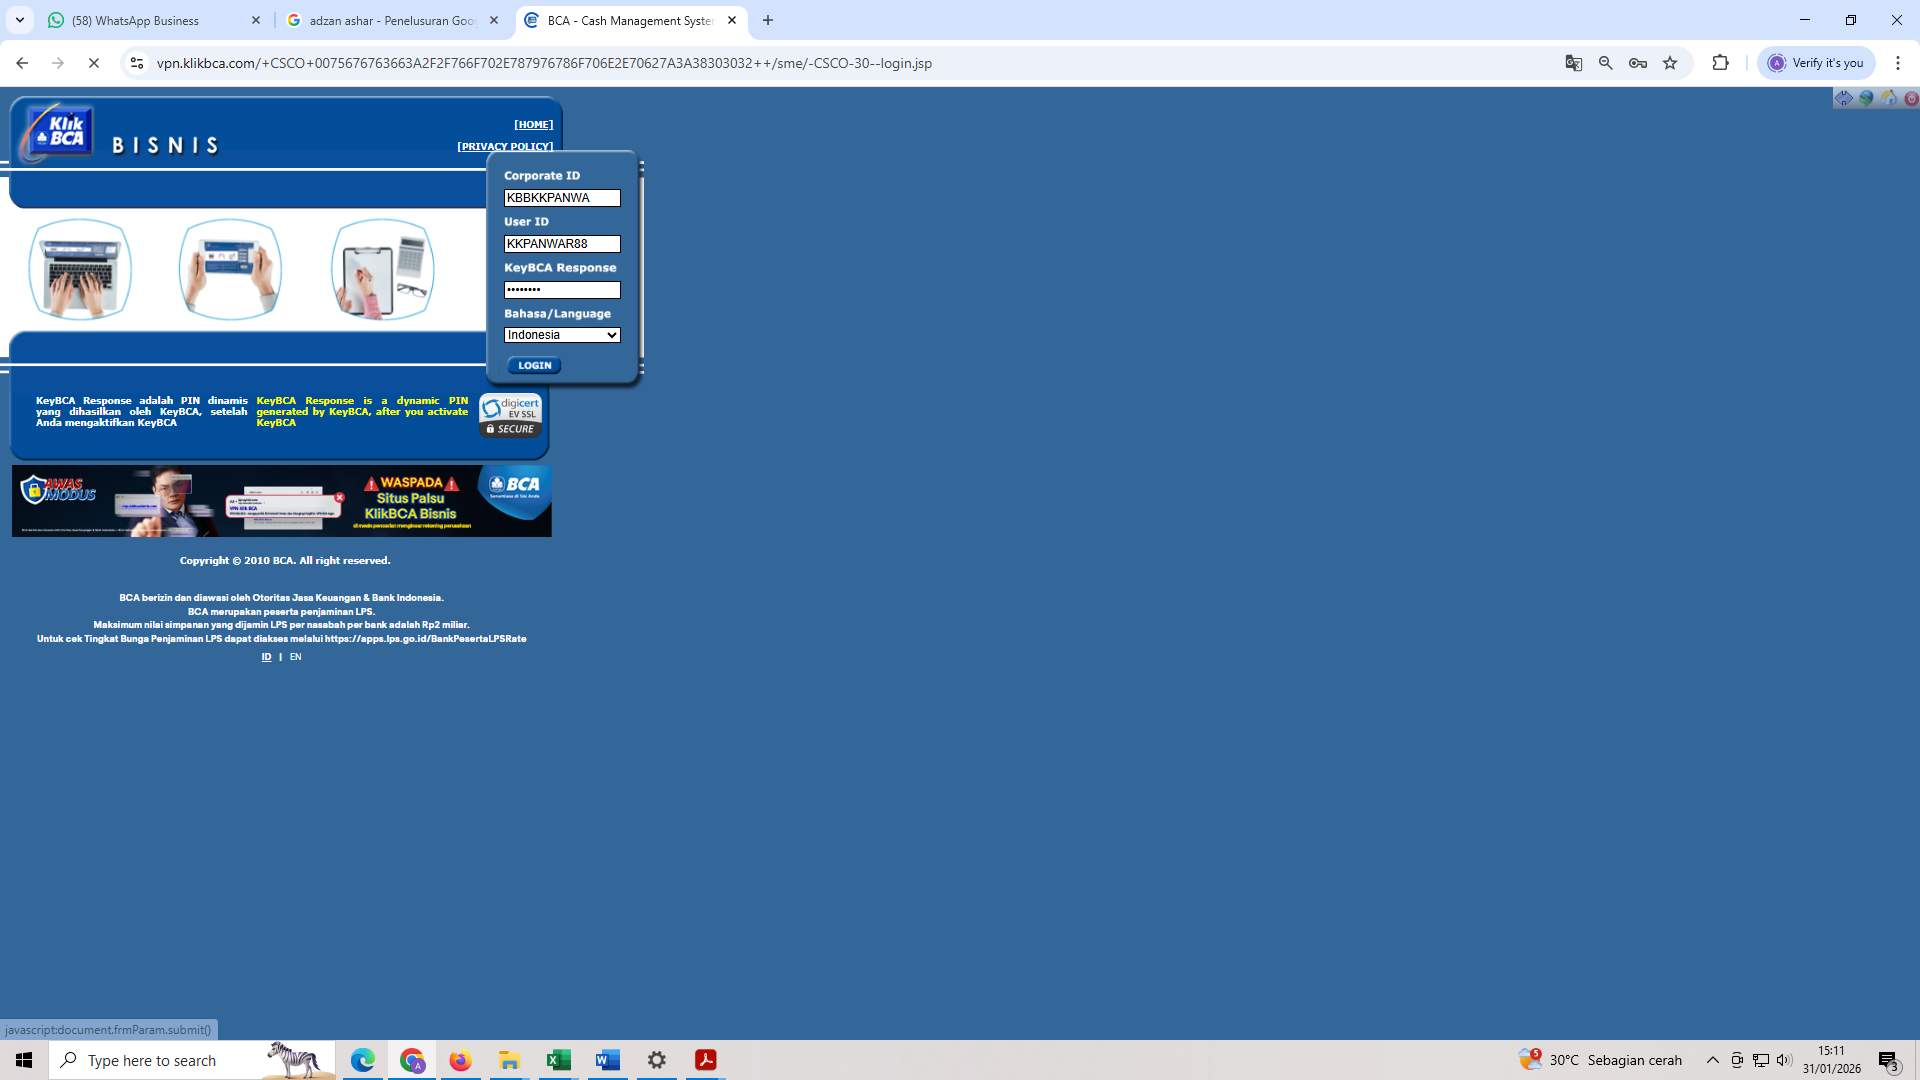The image size is (1920, 1080).
Task: Open the password manager key icon
Action: pos(1638,62)
